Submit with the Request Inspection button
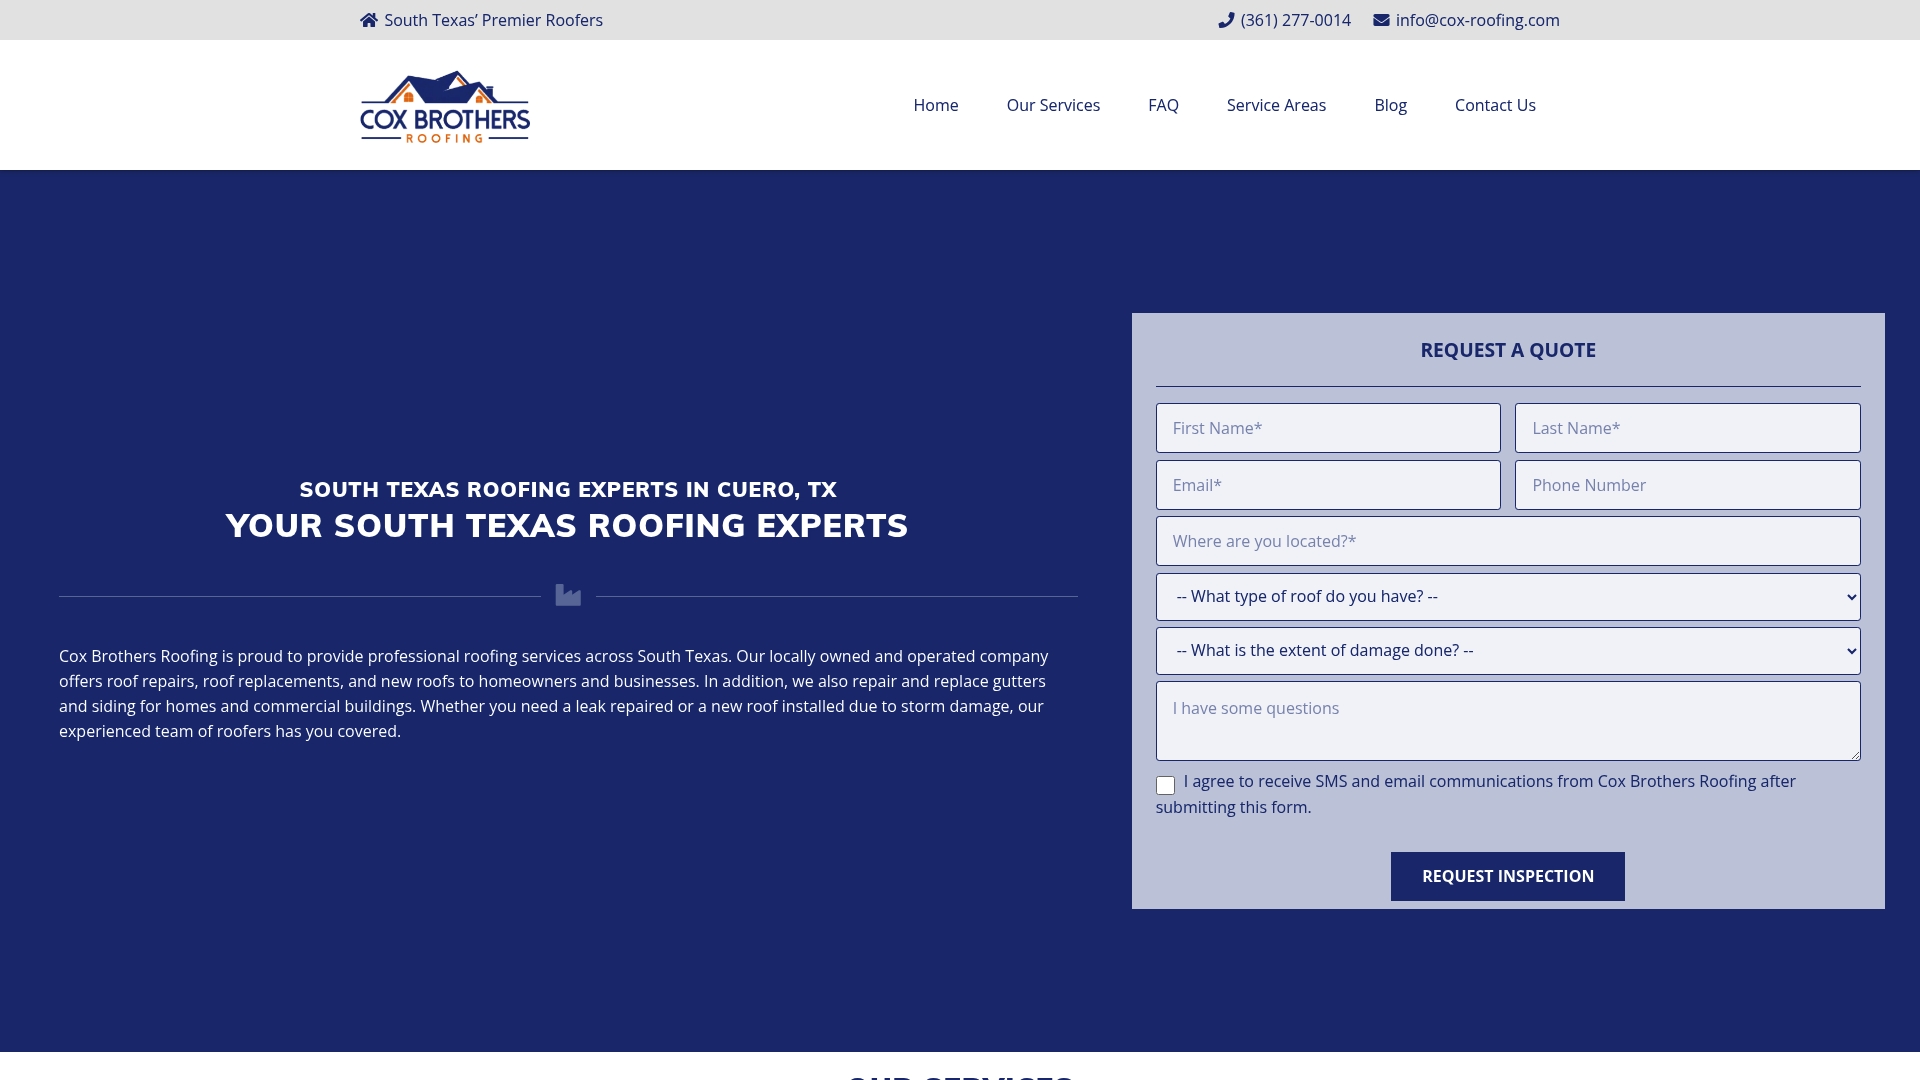The image size is (1920, 1080). pos(1508,876)
